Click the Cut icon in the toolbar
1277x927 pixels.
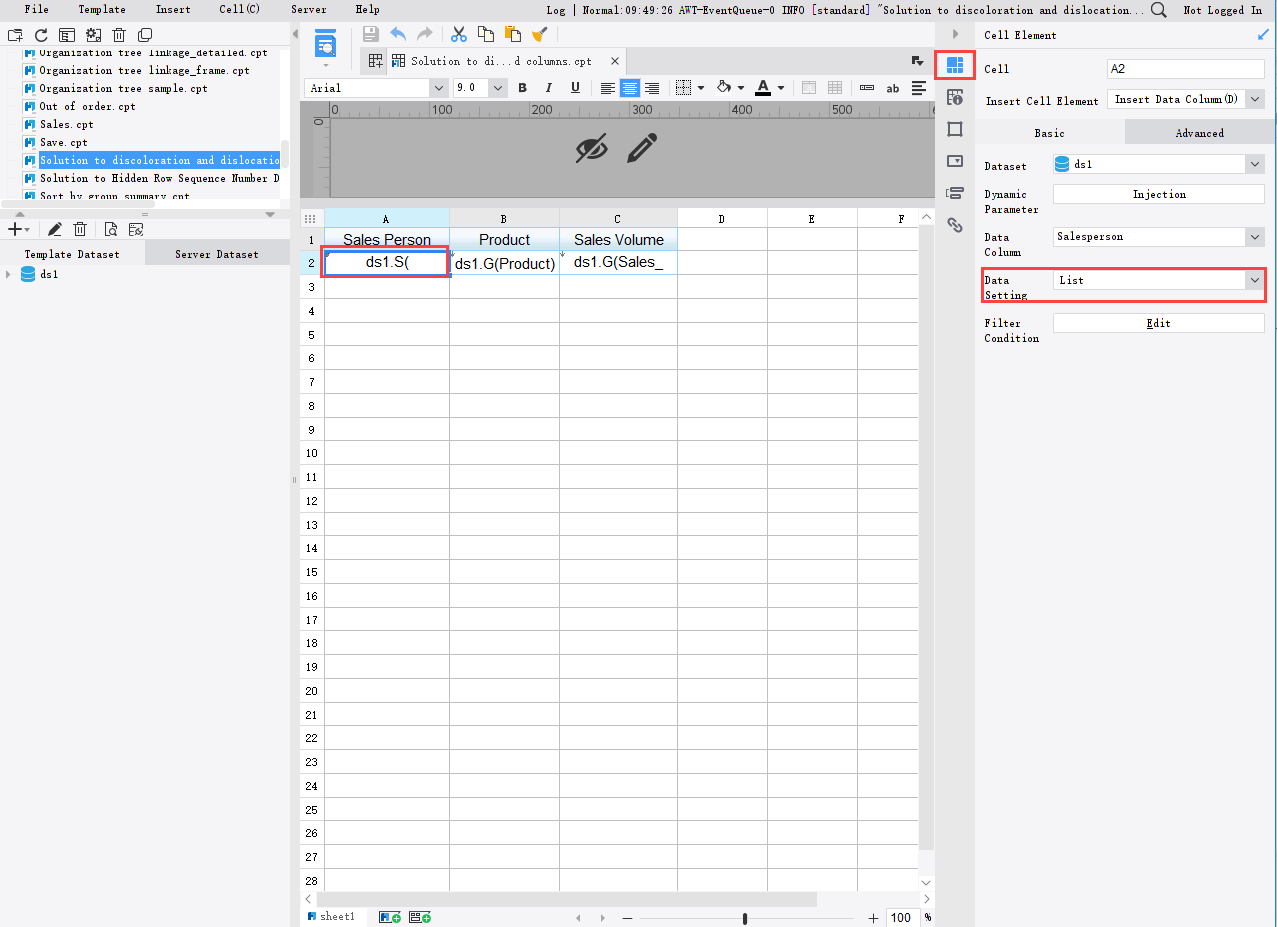(459, 33)
